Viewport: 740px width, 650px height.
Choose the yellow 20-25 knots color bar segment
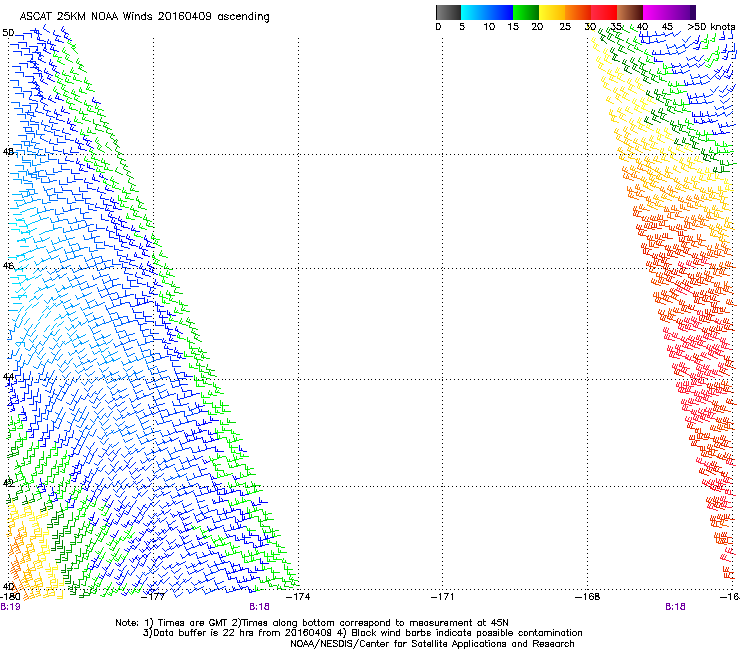tap(552, 12)
